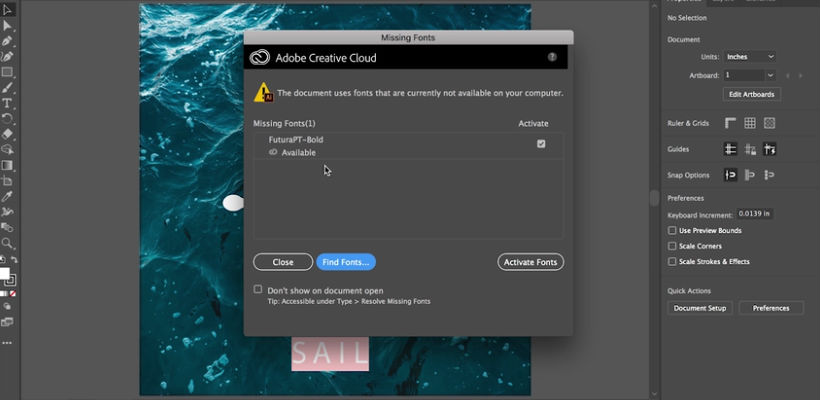Click the Close button in dialog

point(283,262)
